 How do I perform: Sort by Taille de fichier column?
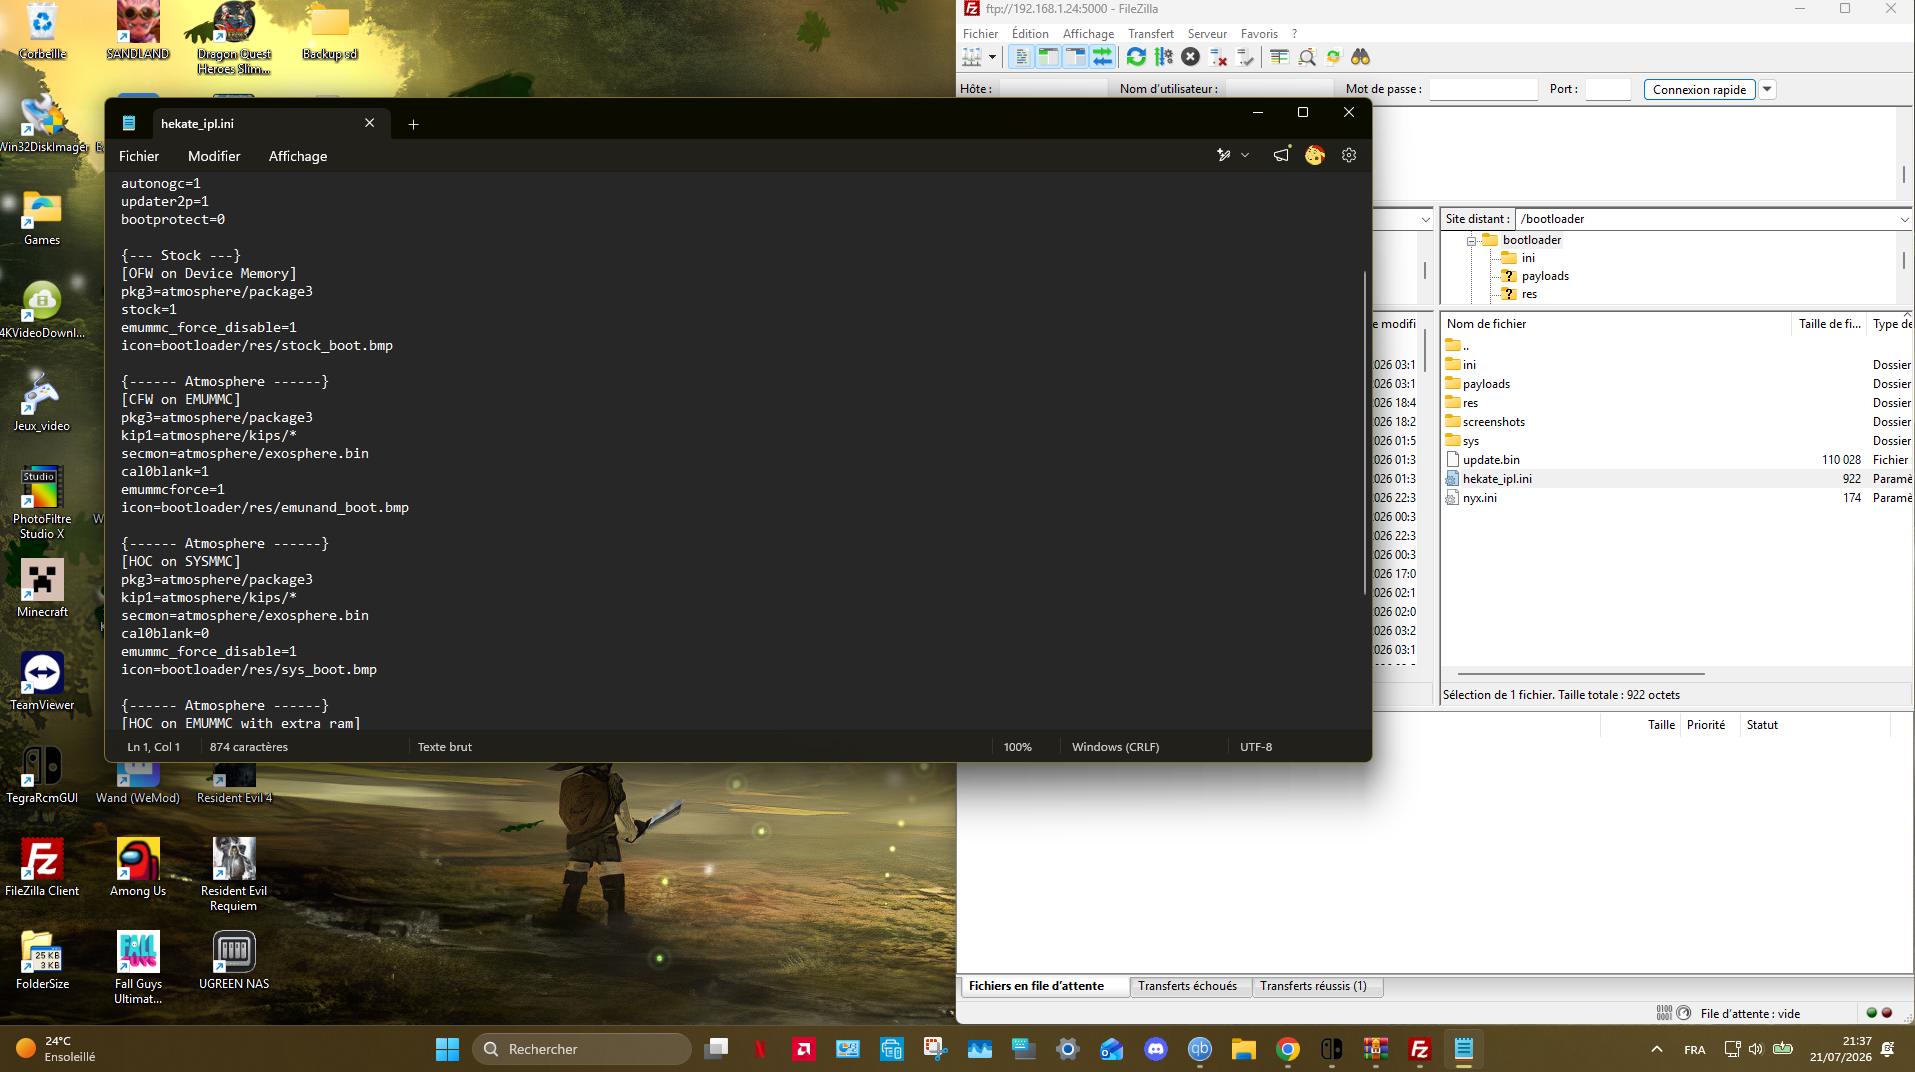1829,324
